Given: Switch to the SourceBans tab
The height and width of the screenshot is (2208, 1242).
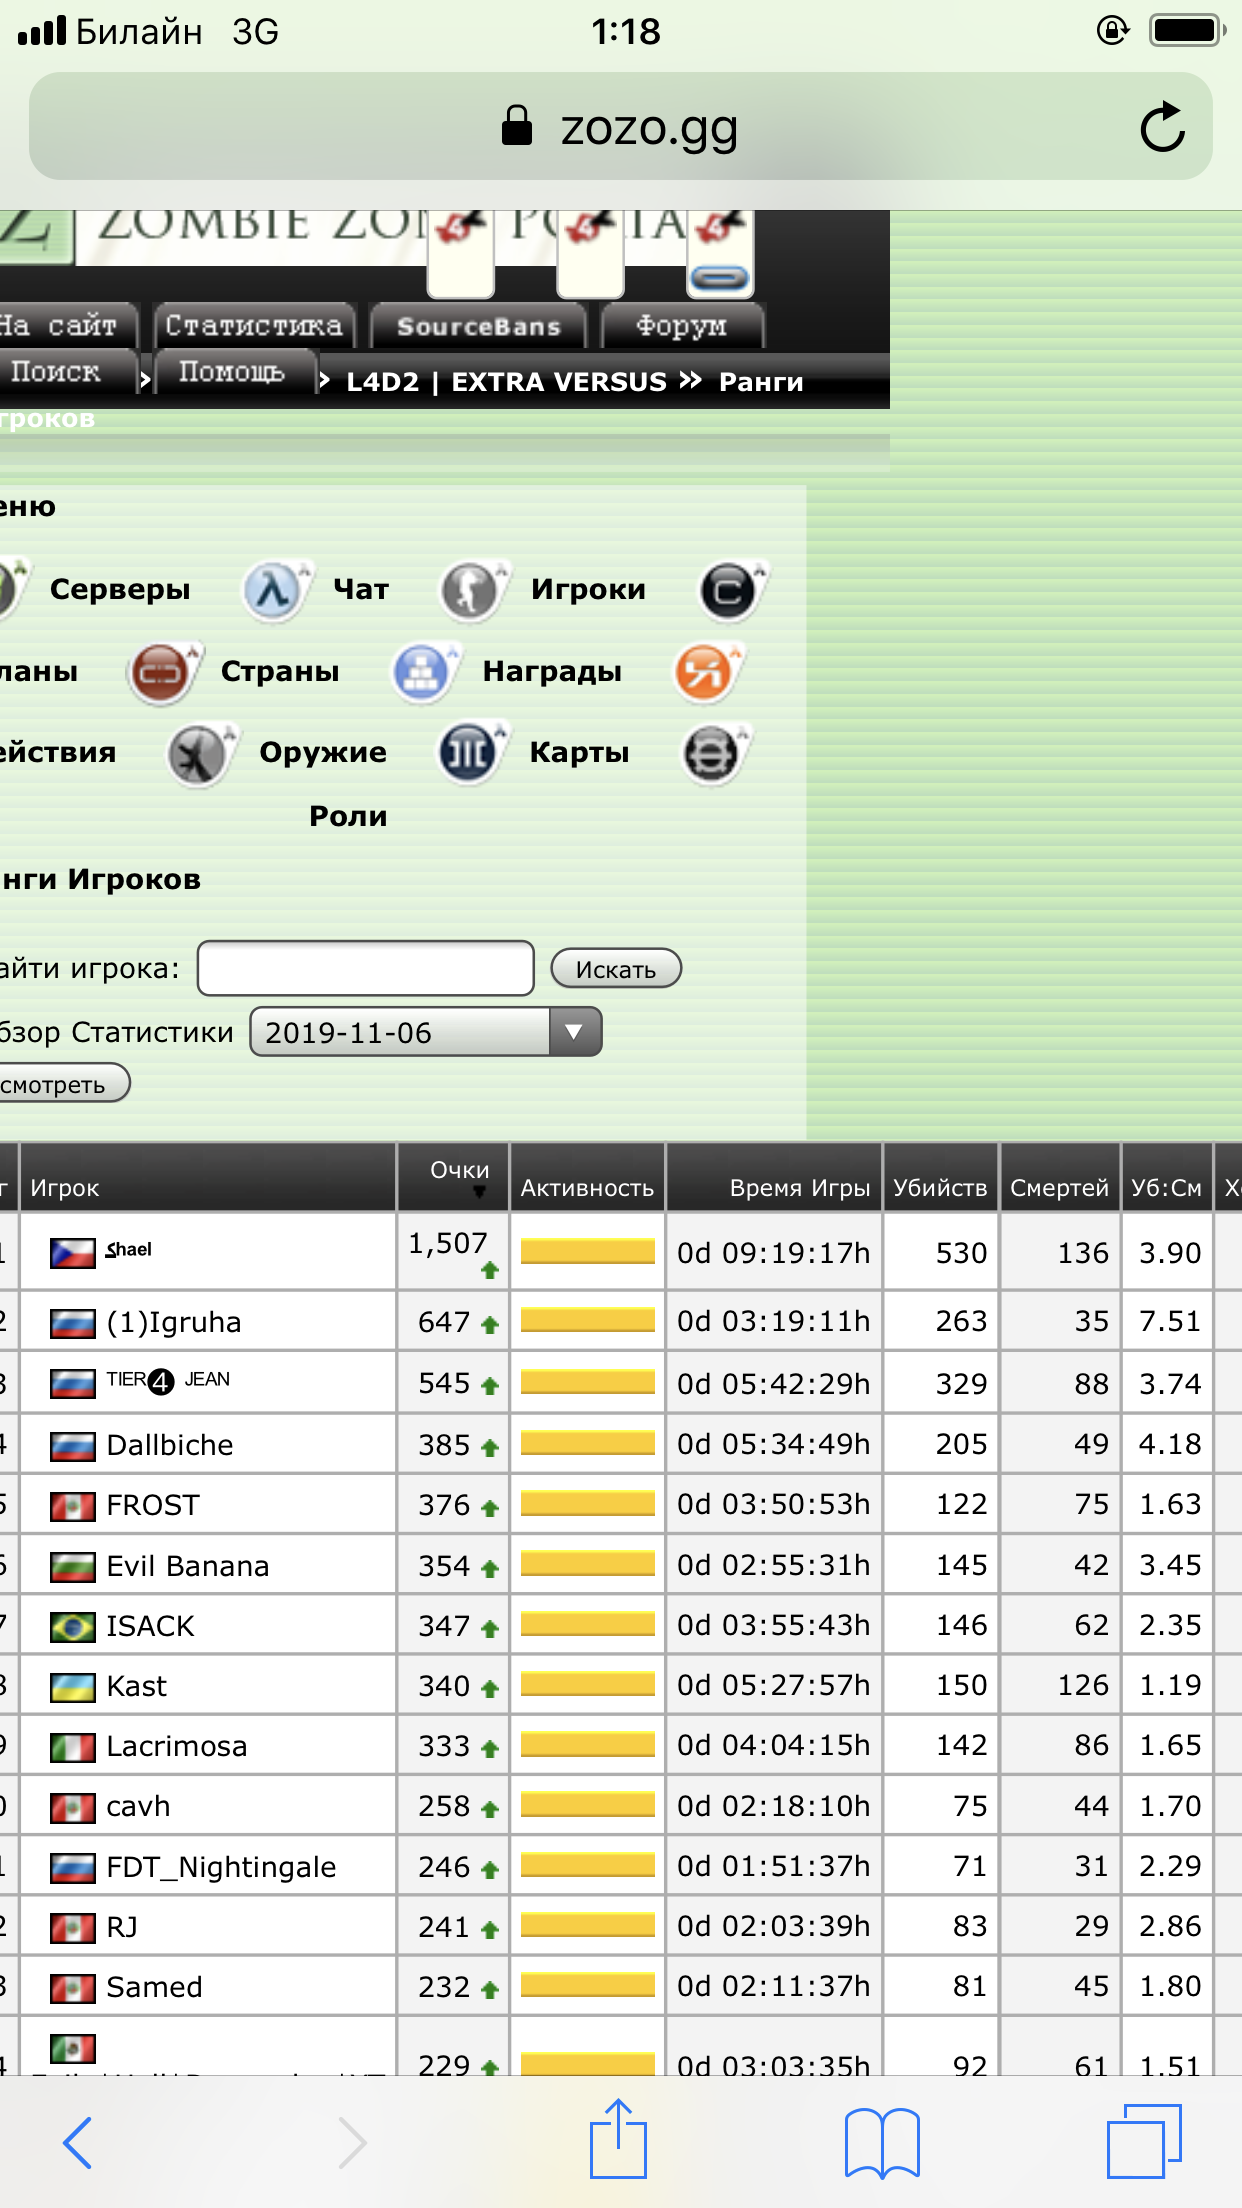Looking at the screenshot, I should pyautogui.click(x=478, y=326).
